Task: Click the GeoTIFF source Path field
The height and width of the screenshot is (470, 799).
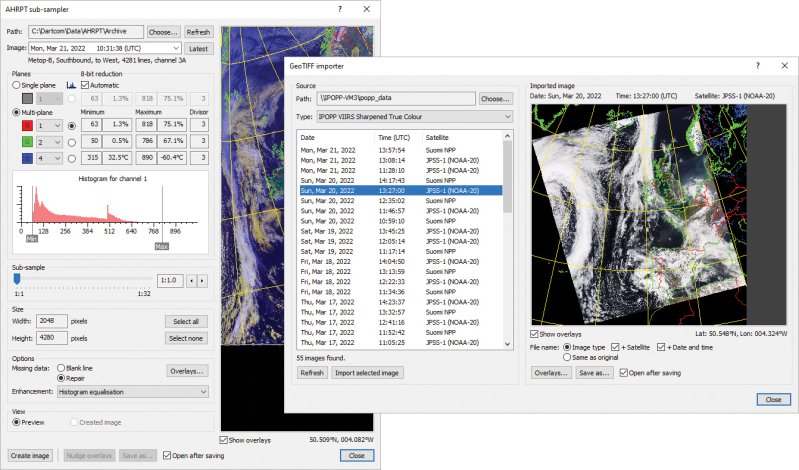Action: tap(396, 98)
